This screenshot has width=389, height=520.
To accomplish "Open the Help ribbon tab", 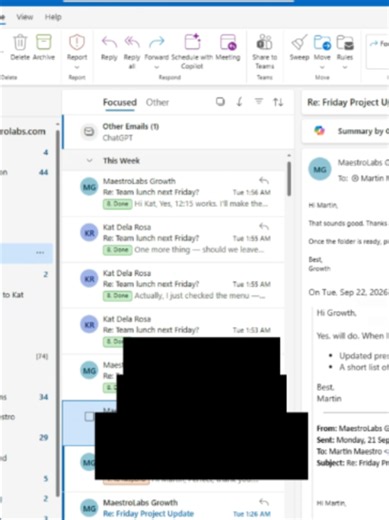I will tap(53, 17).
